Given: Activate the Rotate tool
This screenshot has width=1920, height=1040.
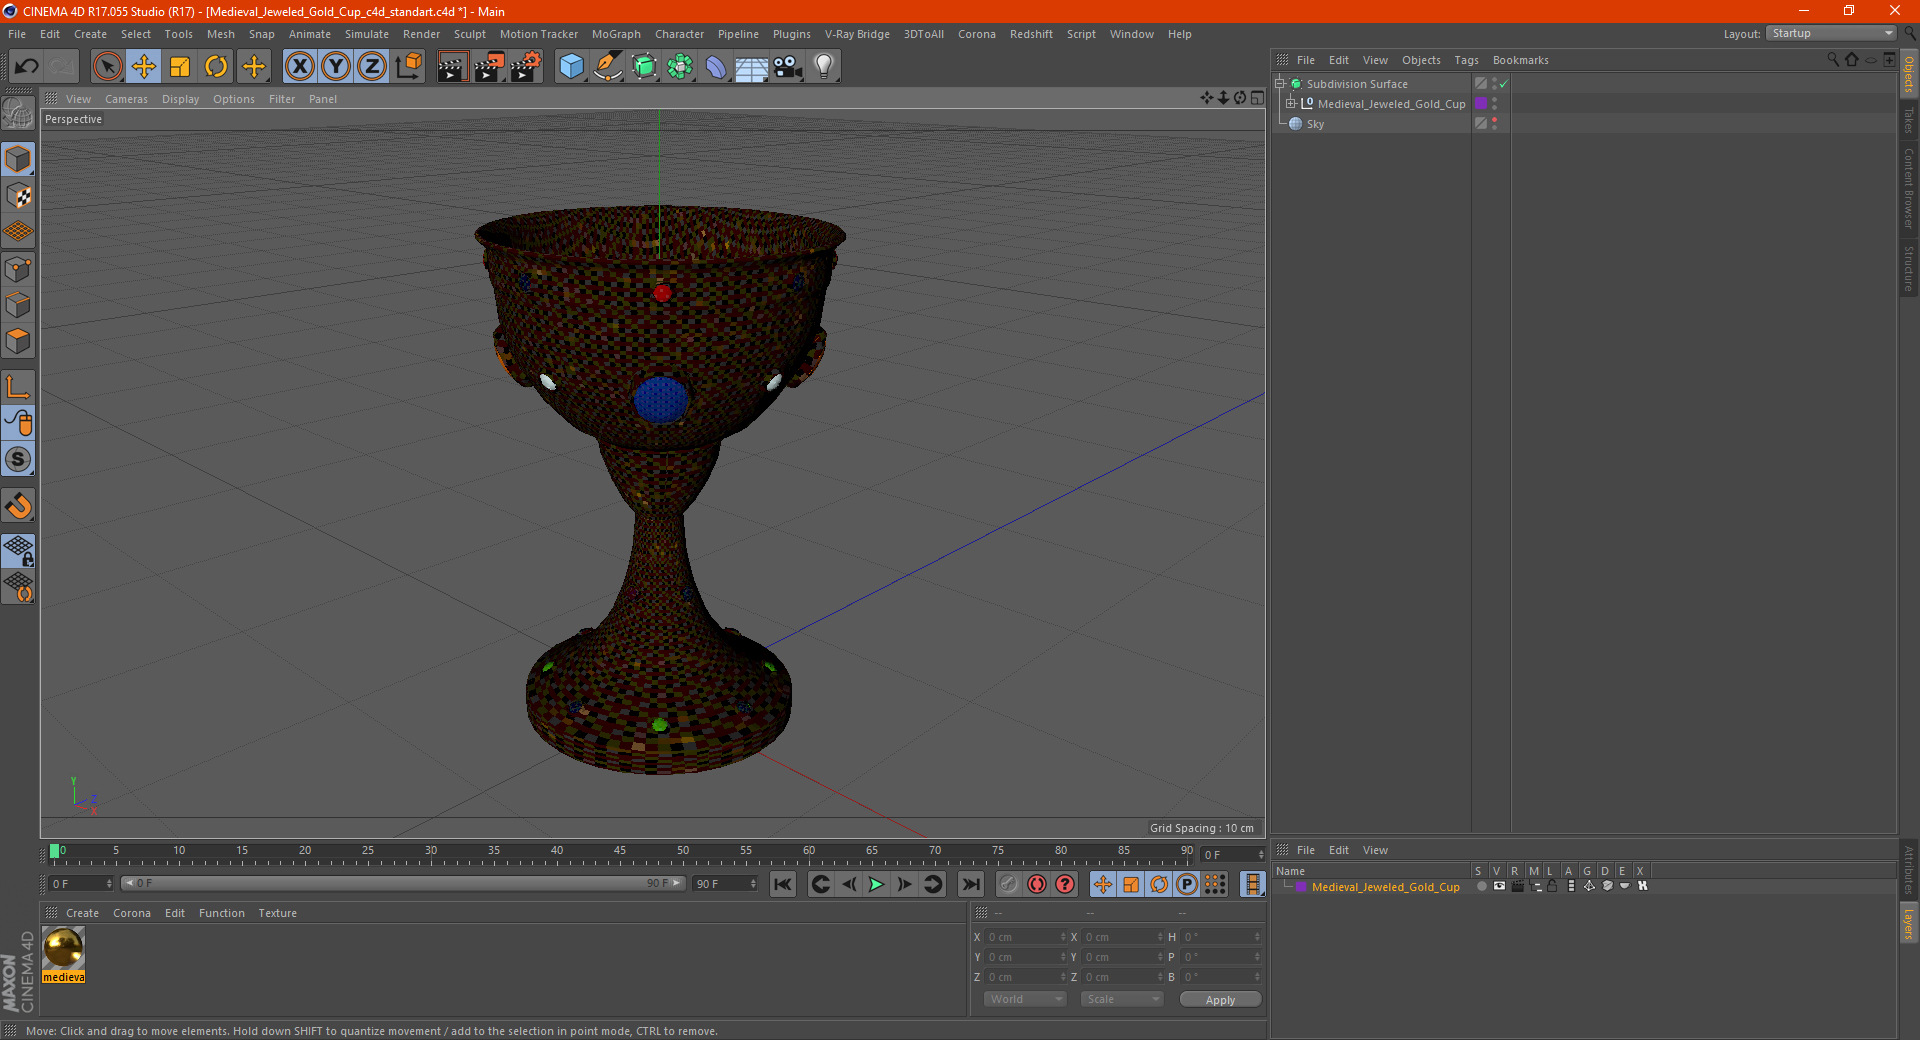Looking at the screenshot, I should [216, 67].
